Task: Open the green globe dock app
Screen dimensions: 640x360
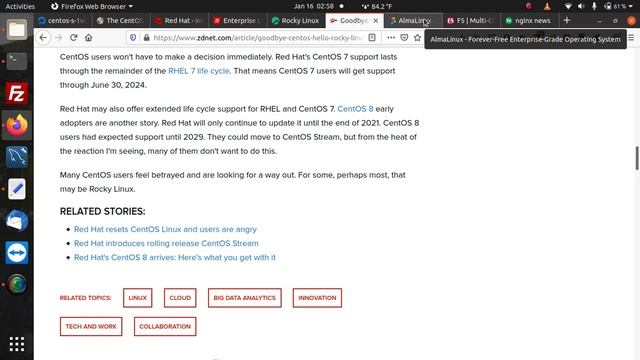Action: pos(17,284)
